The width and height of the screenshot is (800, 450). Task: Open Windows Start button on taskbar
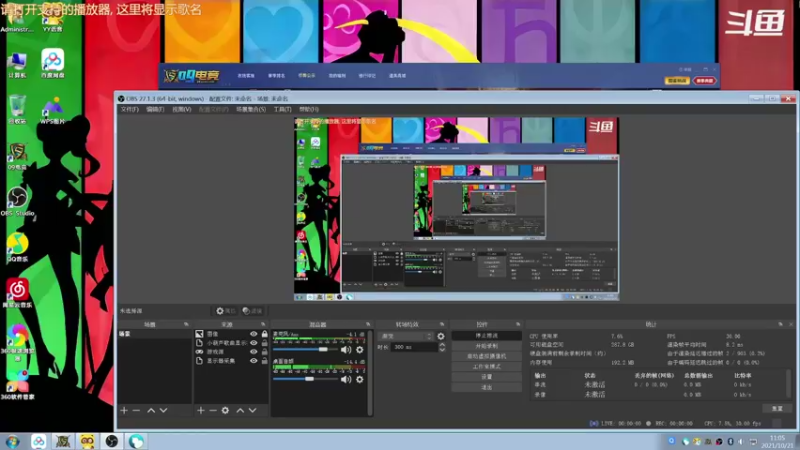tap(12, 441)
